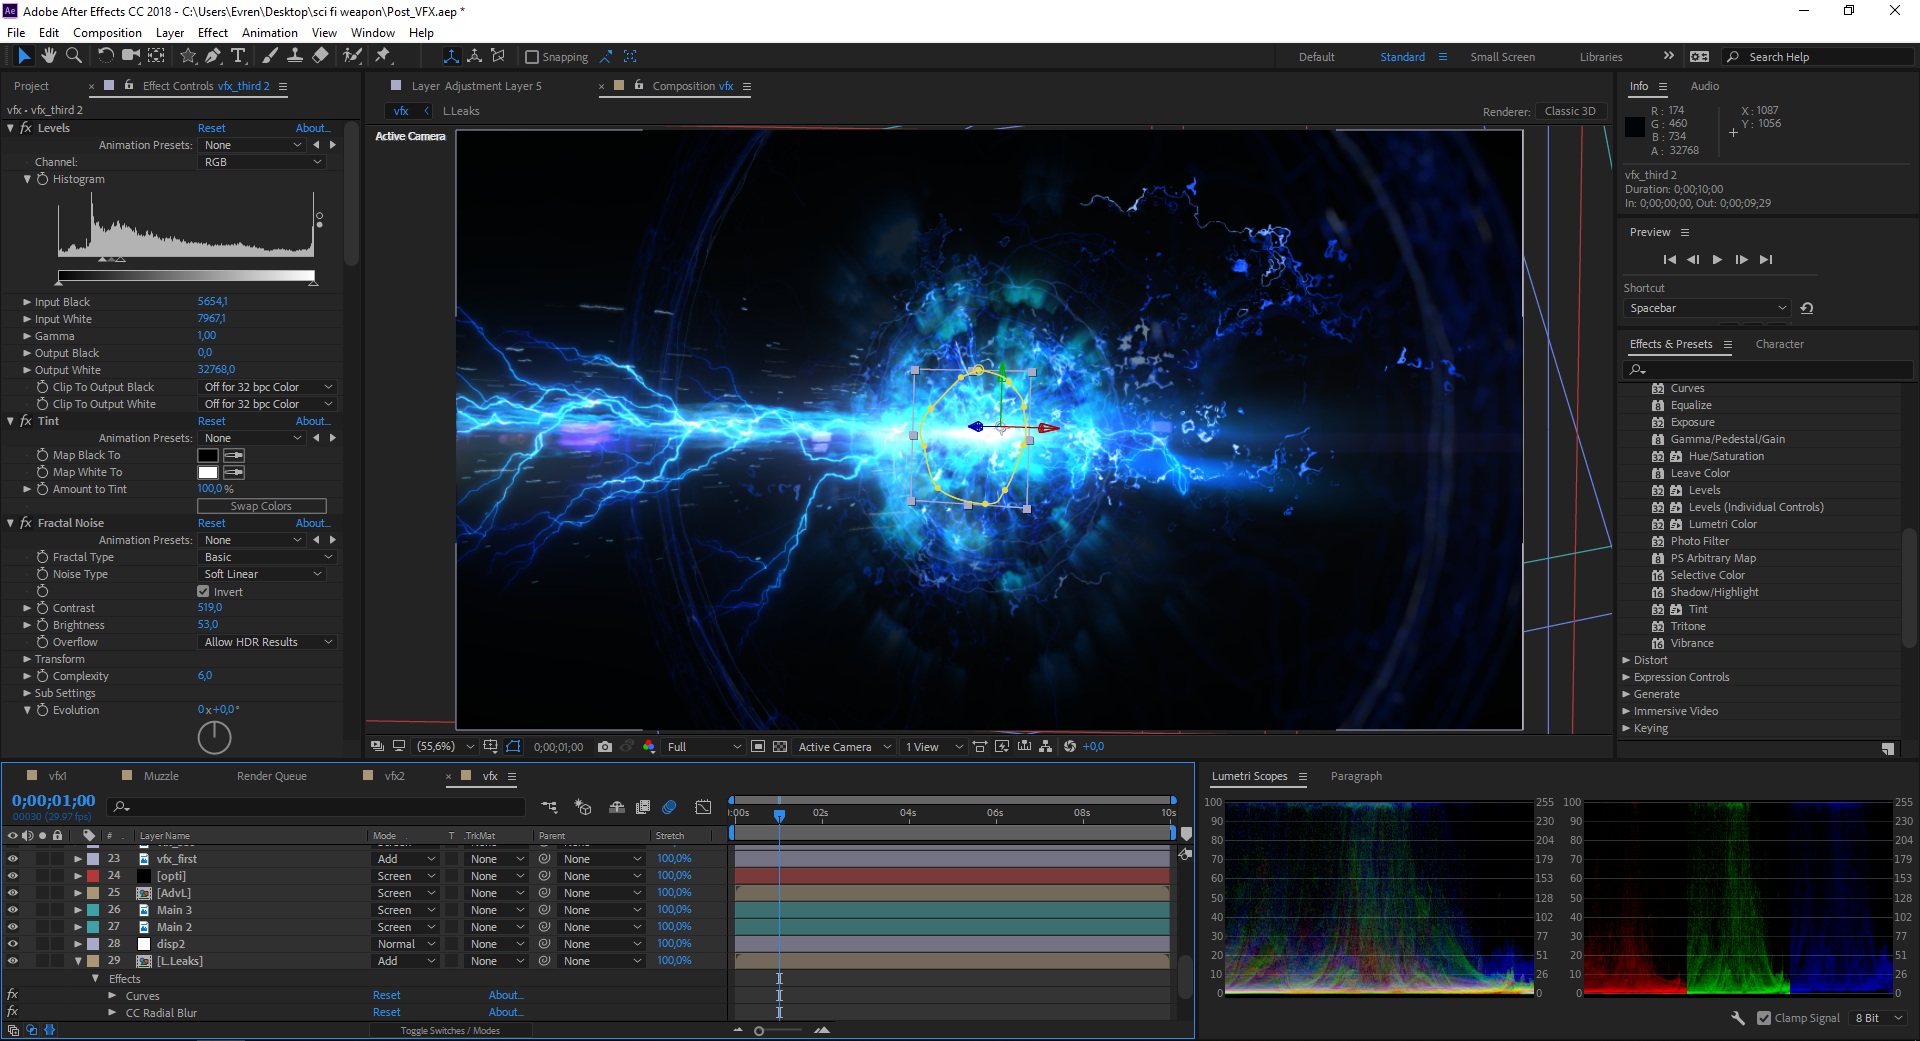Click the Swap Colors button
This screenshot has height=1041, width=1920.
[262, 506]
